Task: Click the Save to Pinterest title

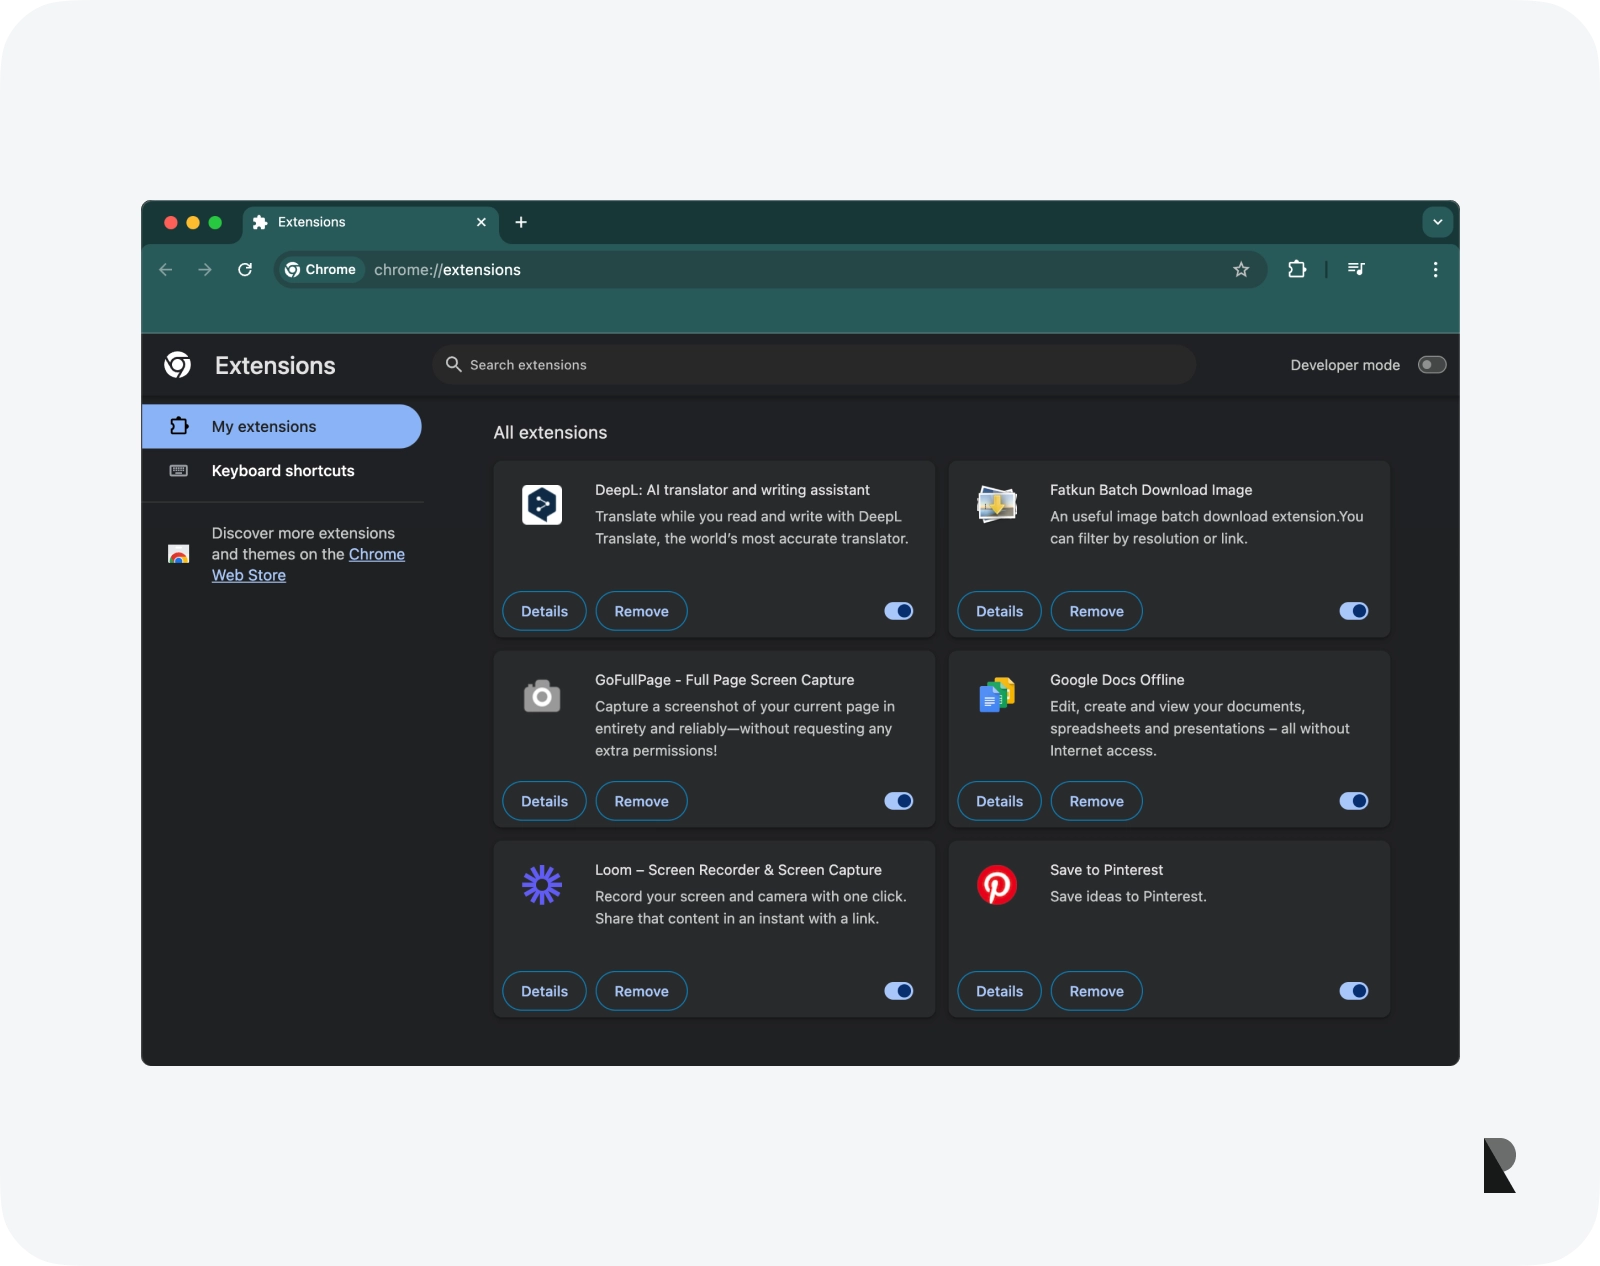Action: 1106,870
